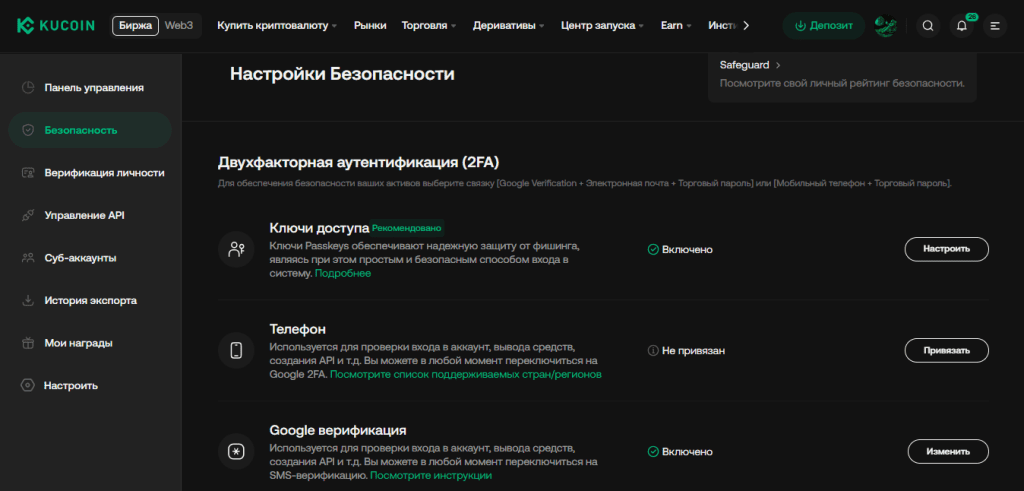Expand the Купить криптовалюту dropdown
Screen dimensions: 1024x491
pyautogui.click(x=277, y=25)
